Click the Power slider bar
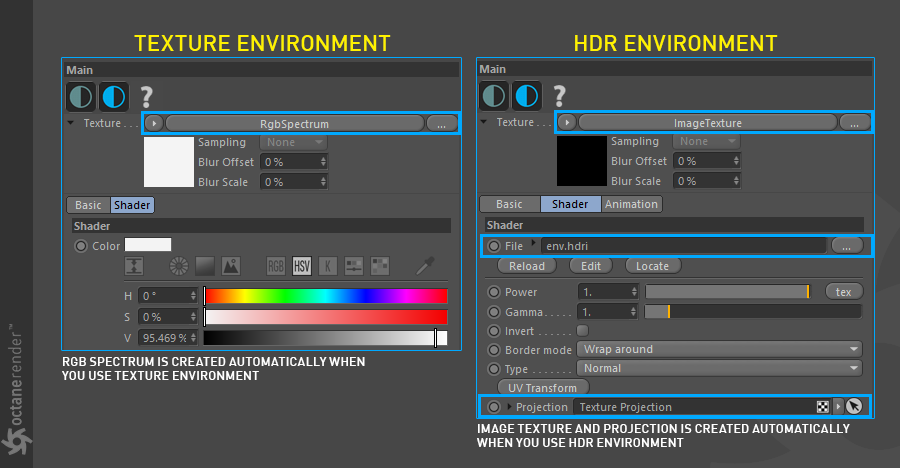 pos(728,292)
